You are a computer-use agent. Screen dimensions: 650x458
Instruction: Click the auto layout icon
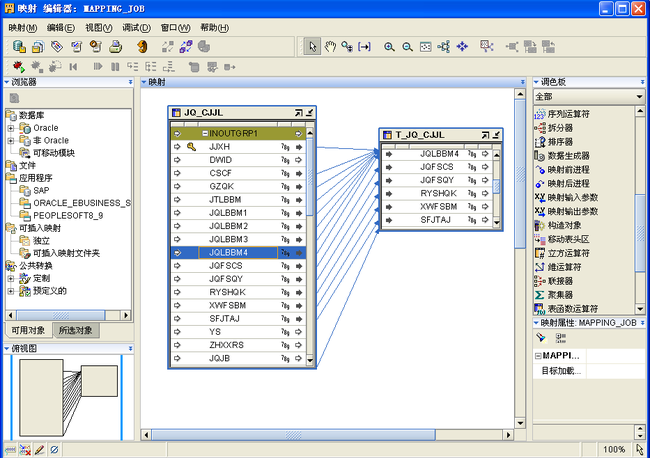(x=444, y=46)
